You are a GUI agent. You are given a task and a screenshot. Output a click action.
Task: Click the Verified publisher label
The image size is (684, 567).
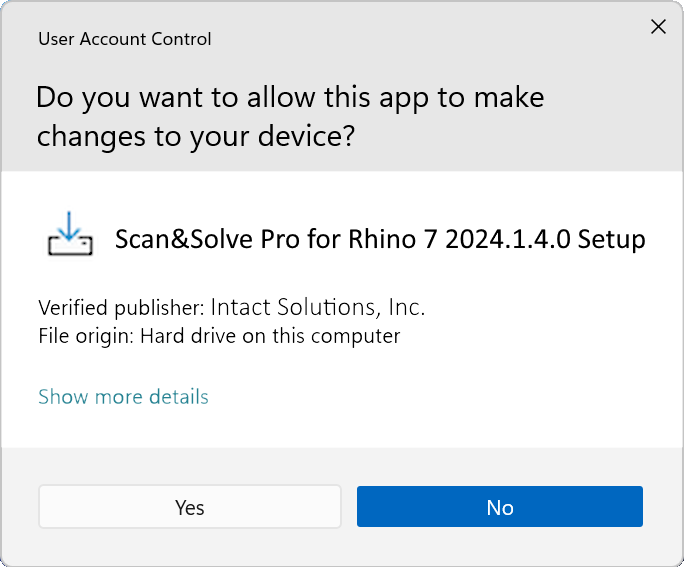pos(122,308)
